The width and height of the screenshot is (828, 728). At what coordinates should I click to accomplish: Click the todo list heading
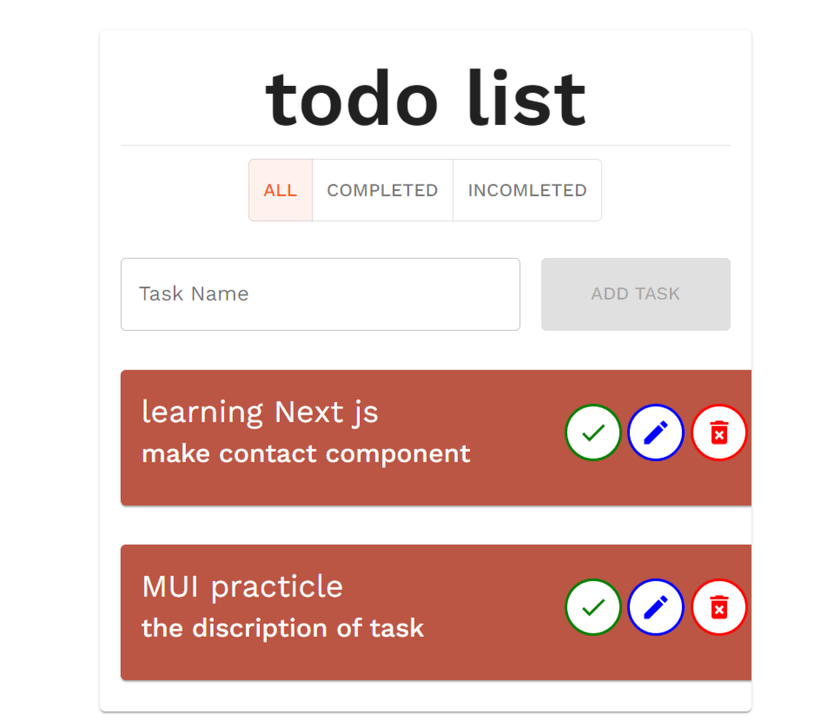coord(426,99)
